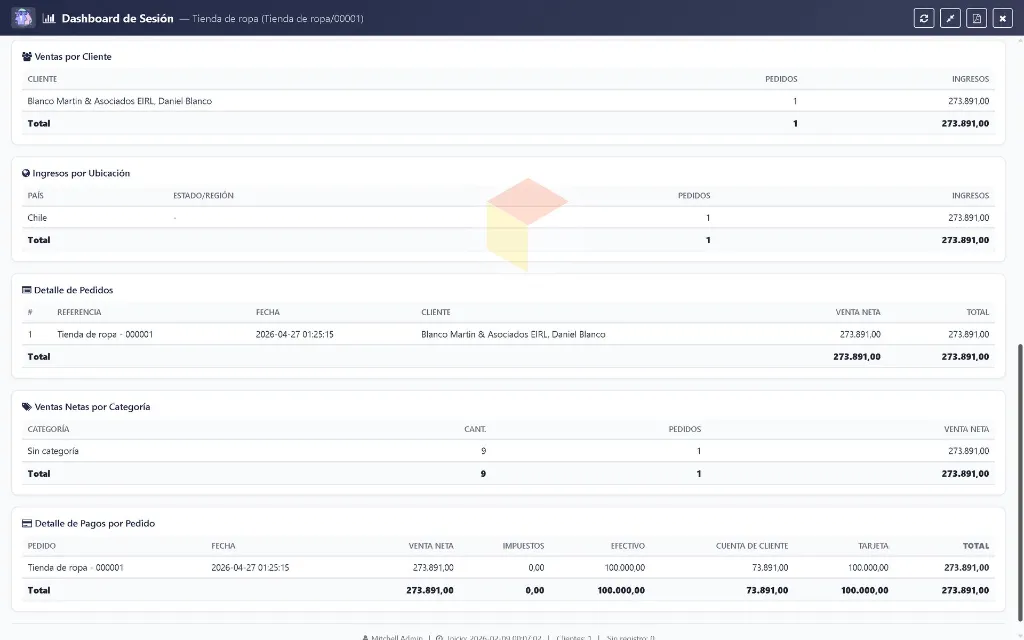Screen dimensions: 1024x640
Task: Click the bold Total cash amount 100.000,00
Action: click(x=621, y=590)
